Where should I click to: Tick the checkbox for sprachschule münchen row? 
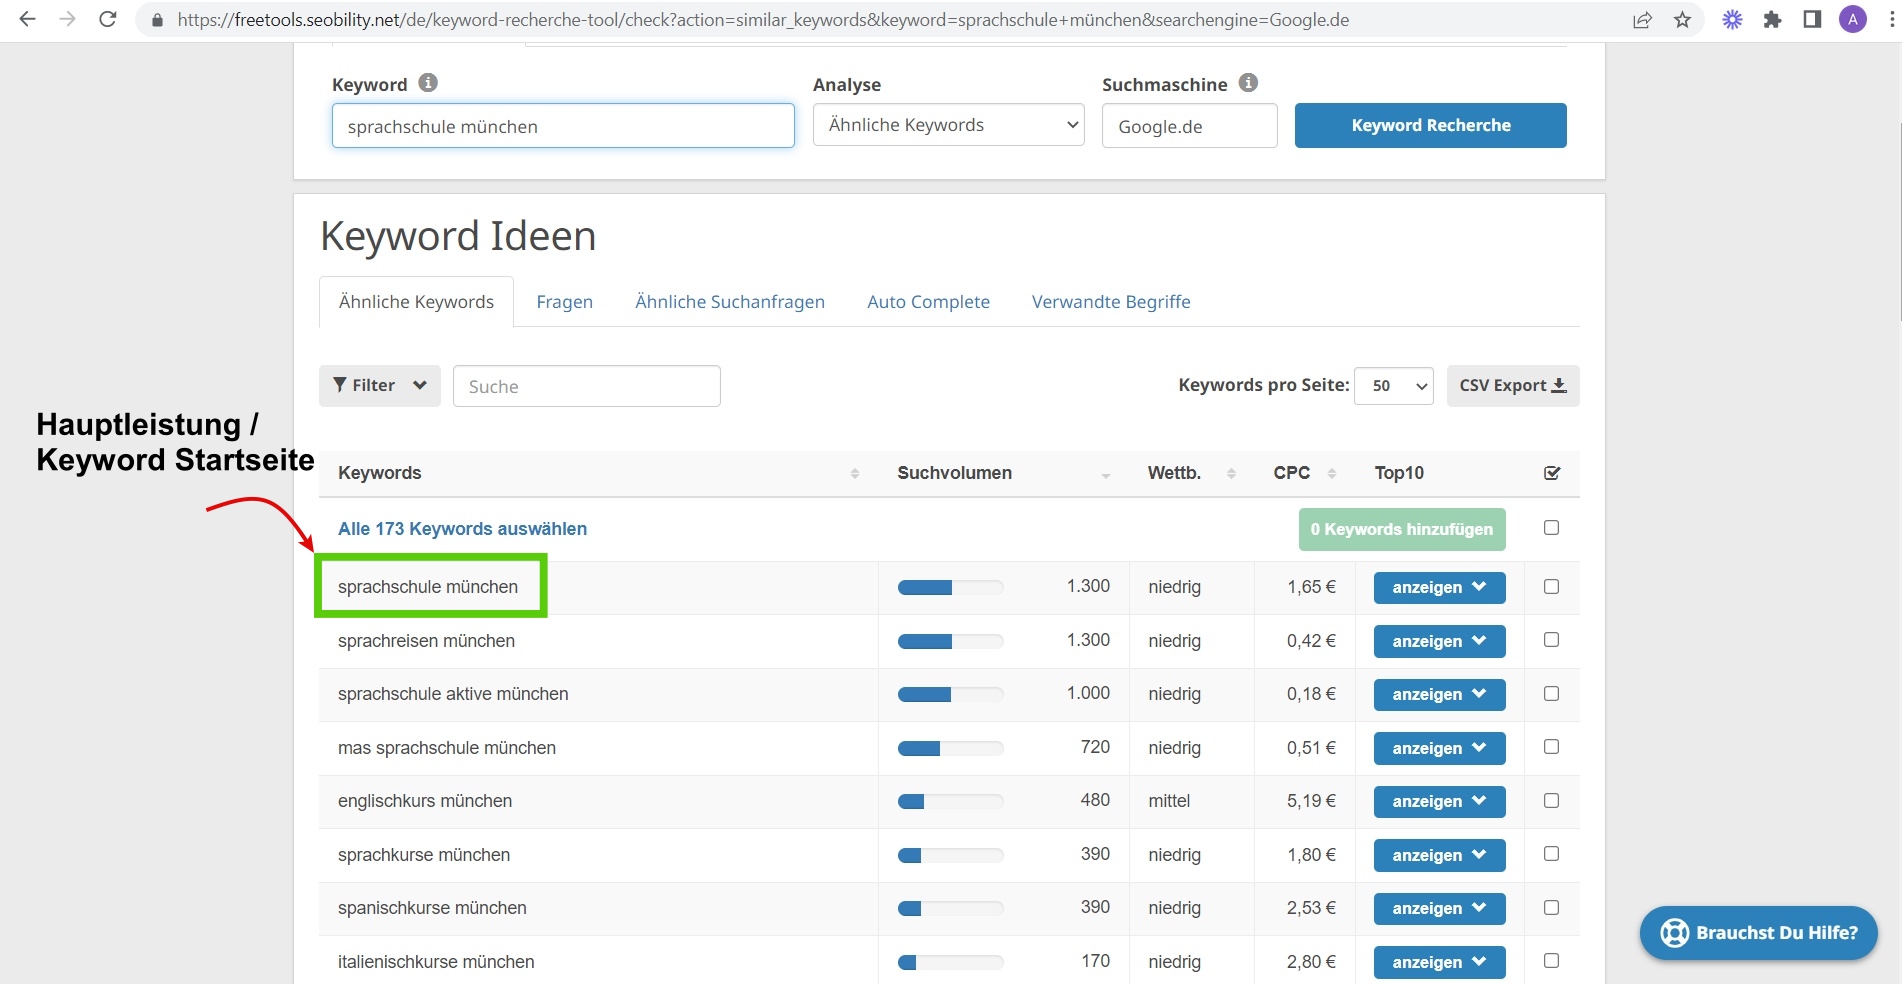click(x=1551, y=587)
